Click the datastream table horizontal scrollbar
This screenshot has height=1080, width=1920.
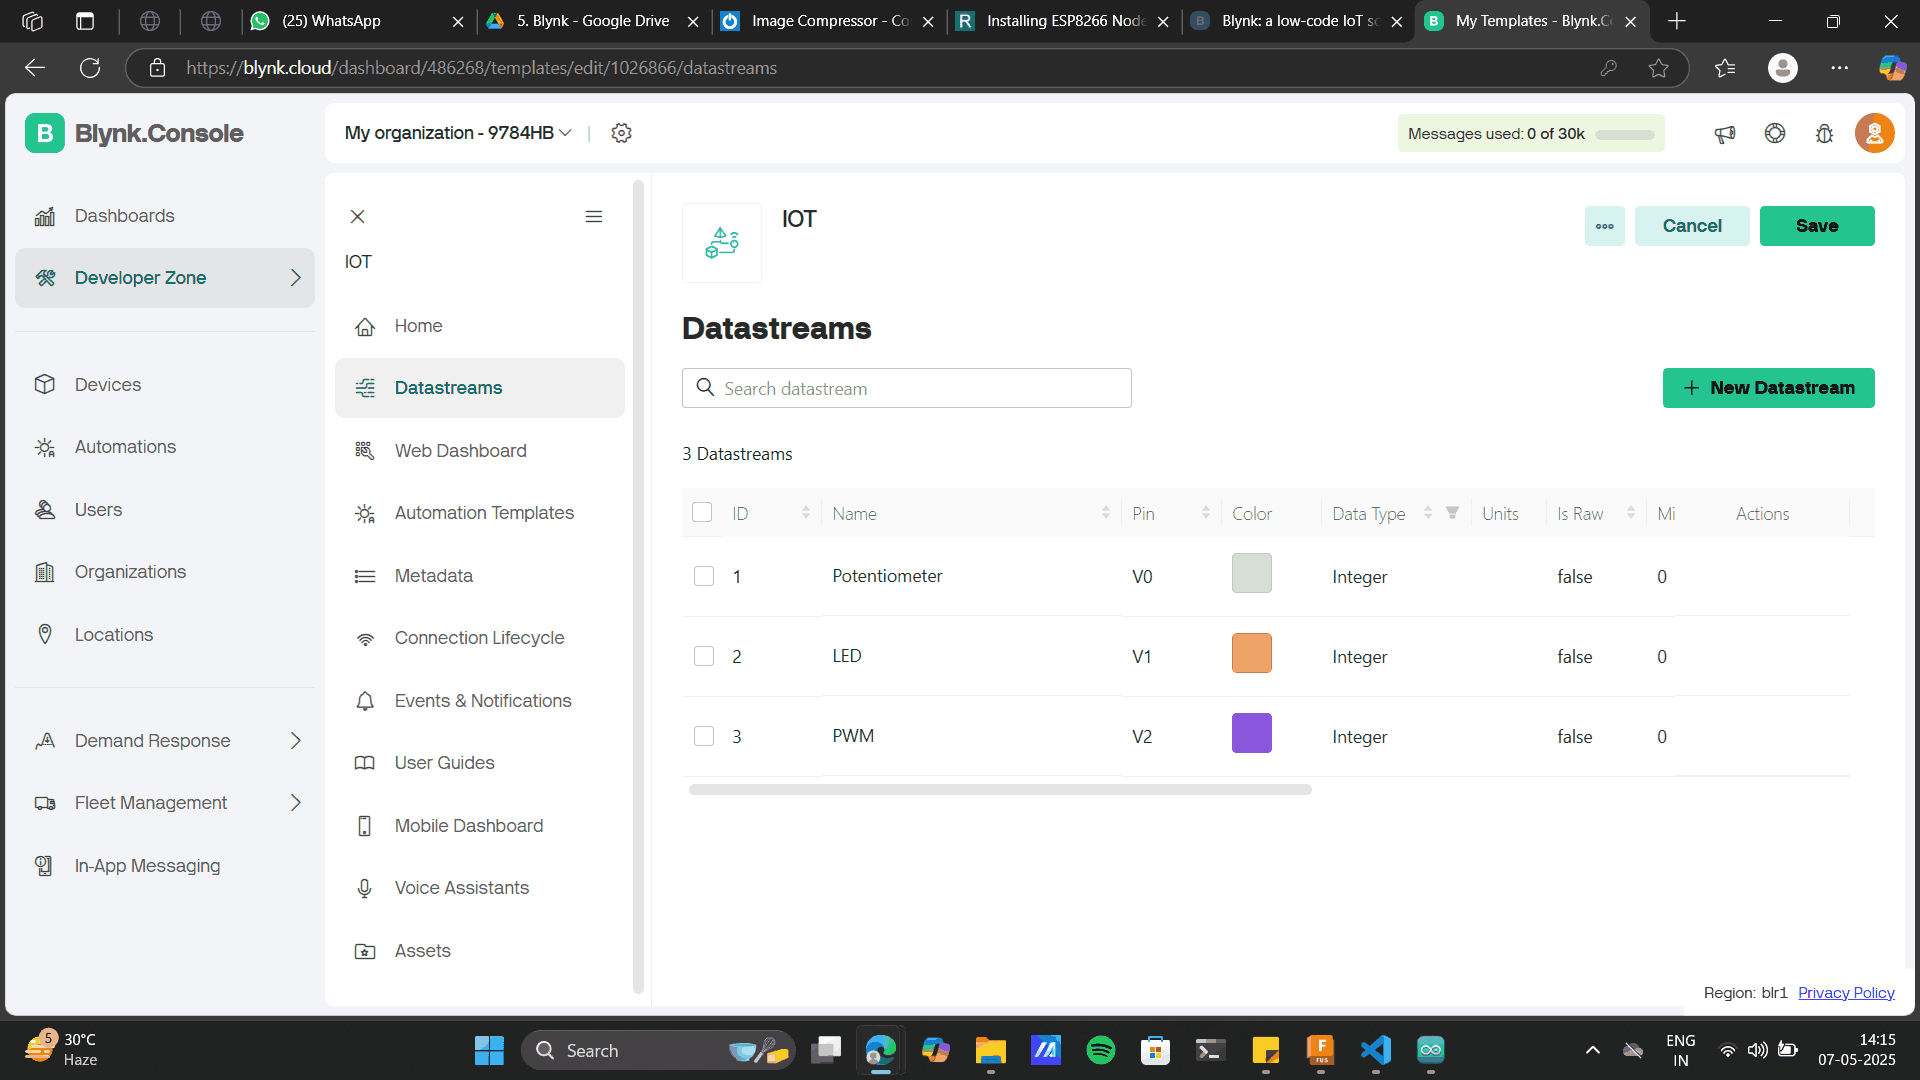[1000, 790]
